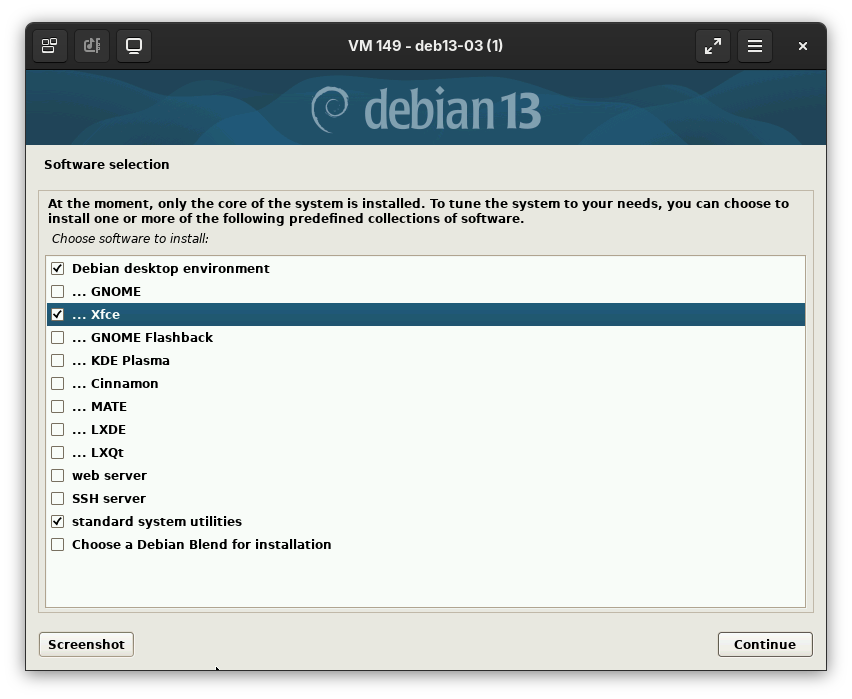Enable the Cinnamon desktop checkbox

click(x=58, y=384)
